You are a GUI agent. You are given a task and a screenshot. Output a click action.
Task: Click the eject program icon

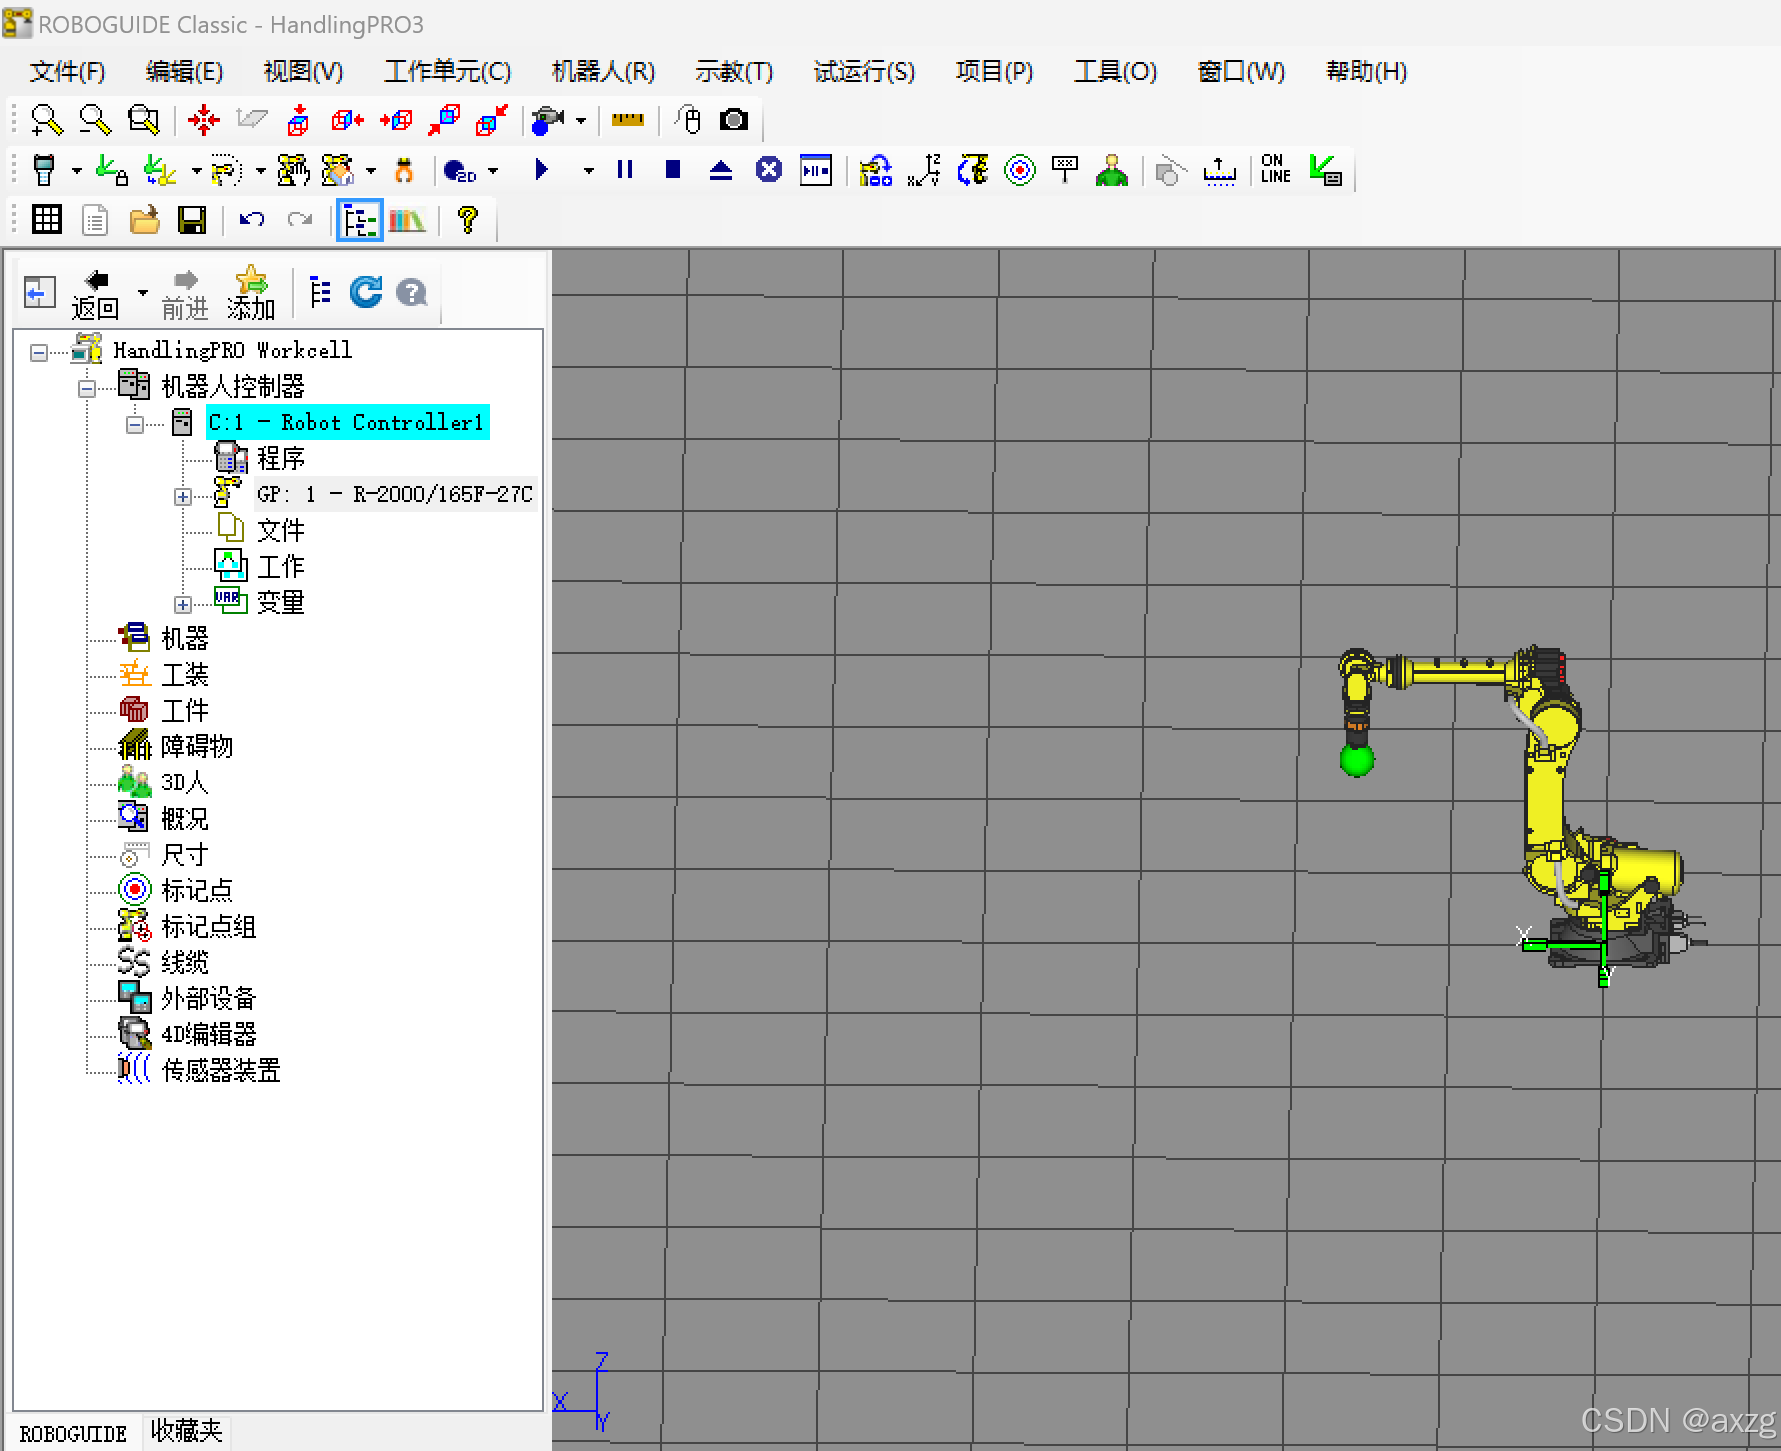[721, 171]
